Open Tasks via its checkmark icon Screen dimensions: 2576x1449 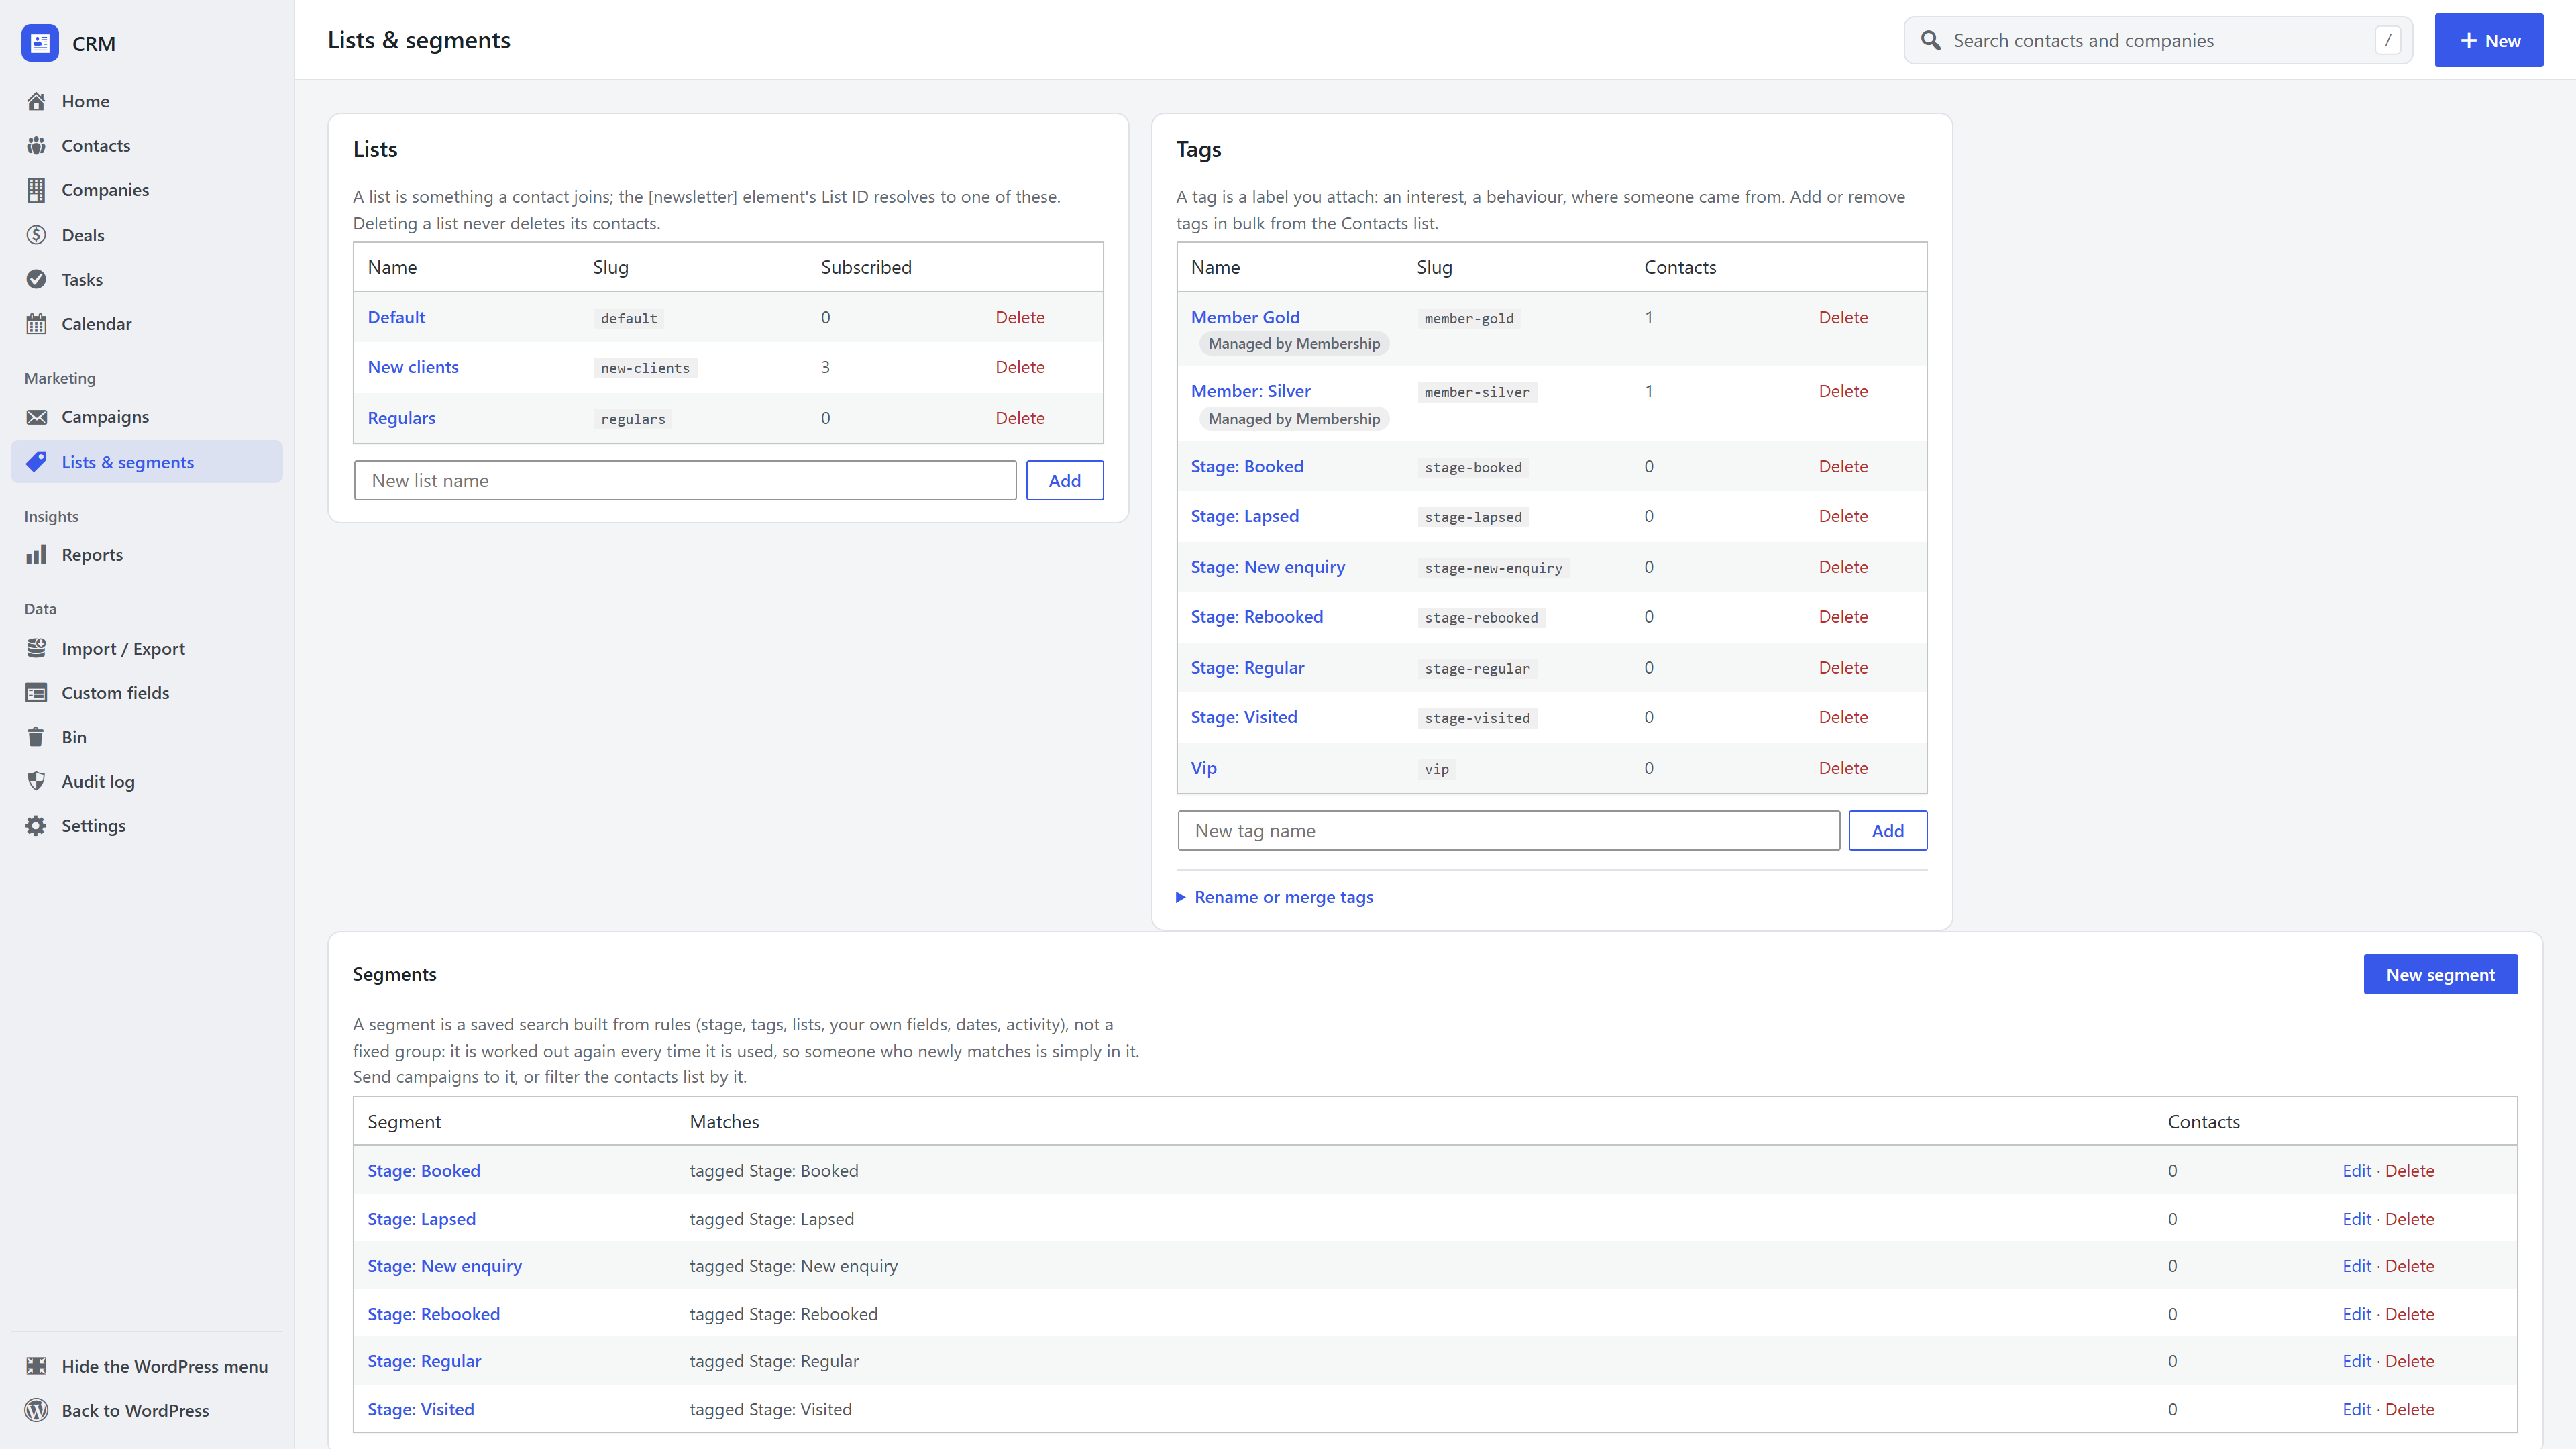[37, 279]
